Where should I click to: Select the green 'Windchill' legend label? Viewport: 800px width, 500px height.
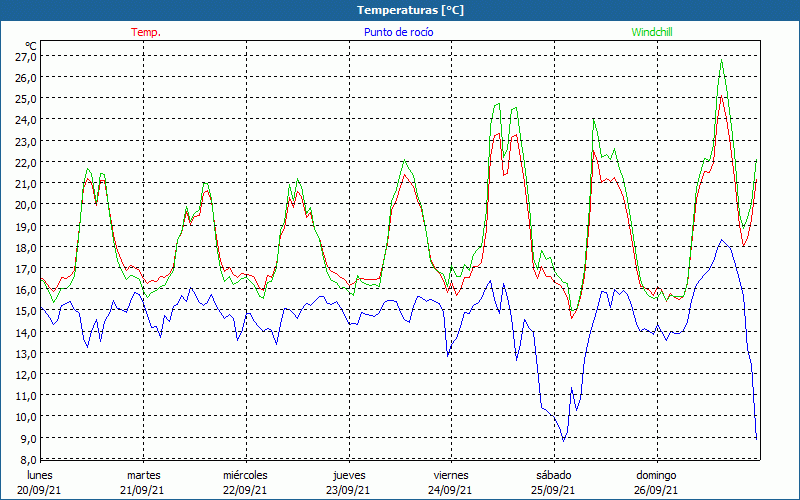652,32
